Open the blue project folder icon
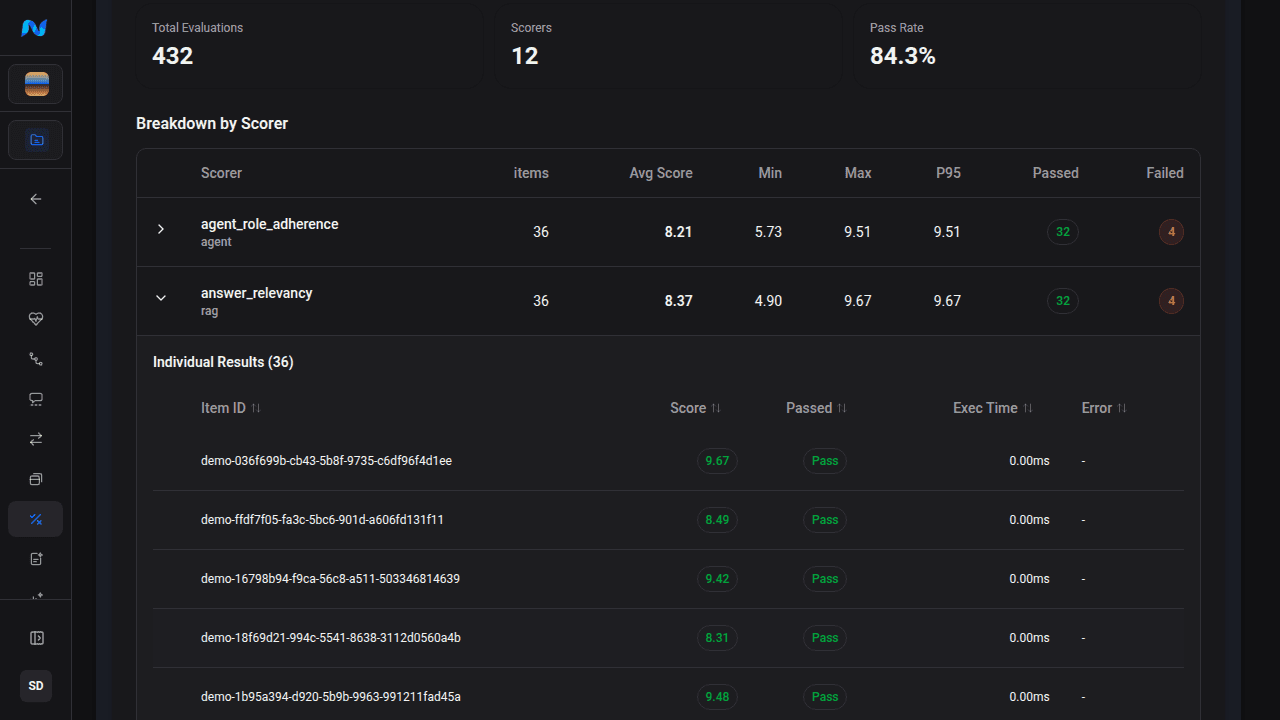The height and width of the screenshot is (720, 1280). click(36, 140)
